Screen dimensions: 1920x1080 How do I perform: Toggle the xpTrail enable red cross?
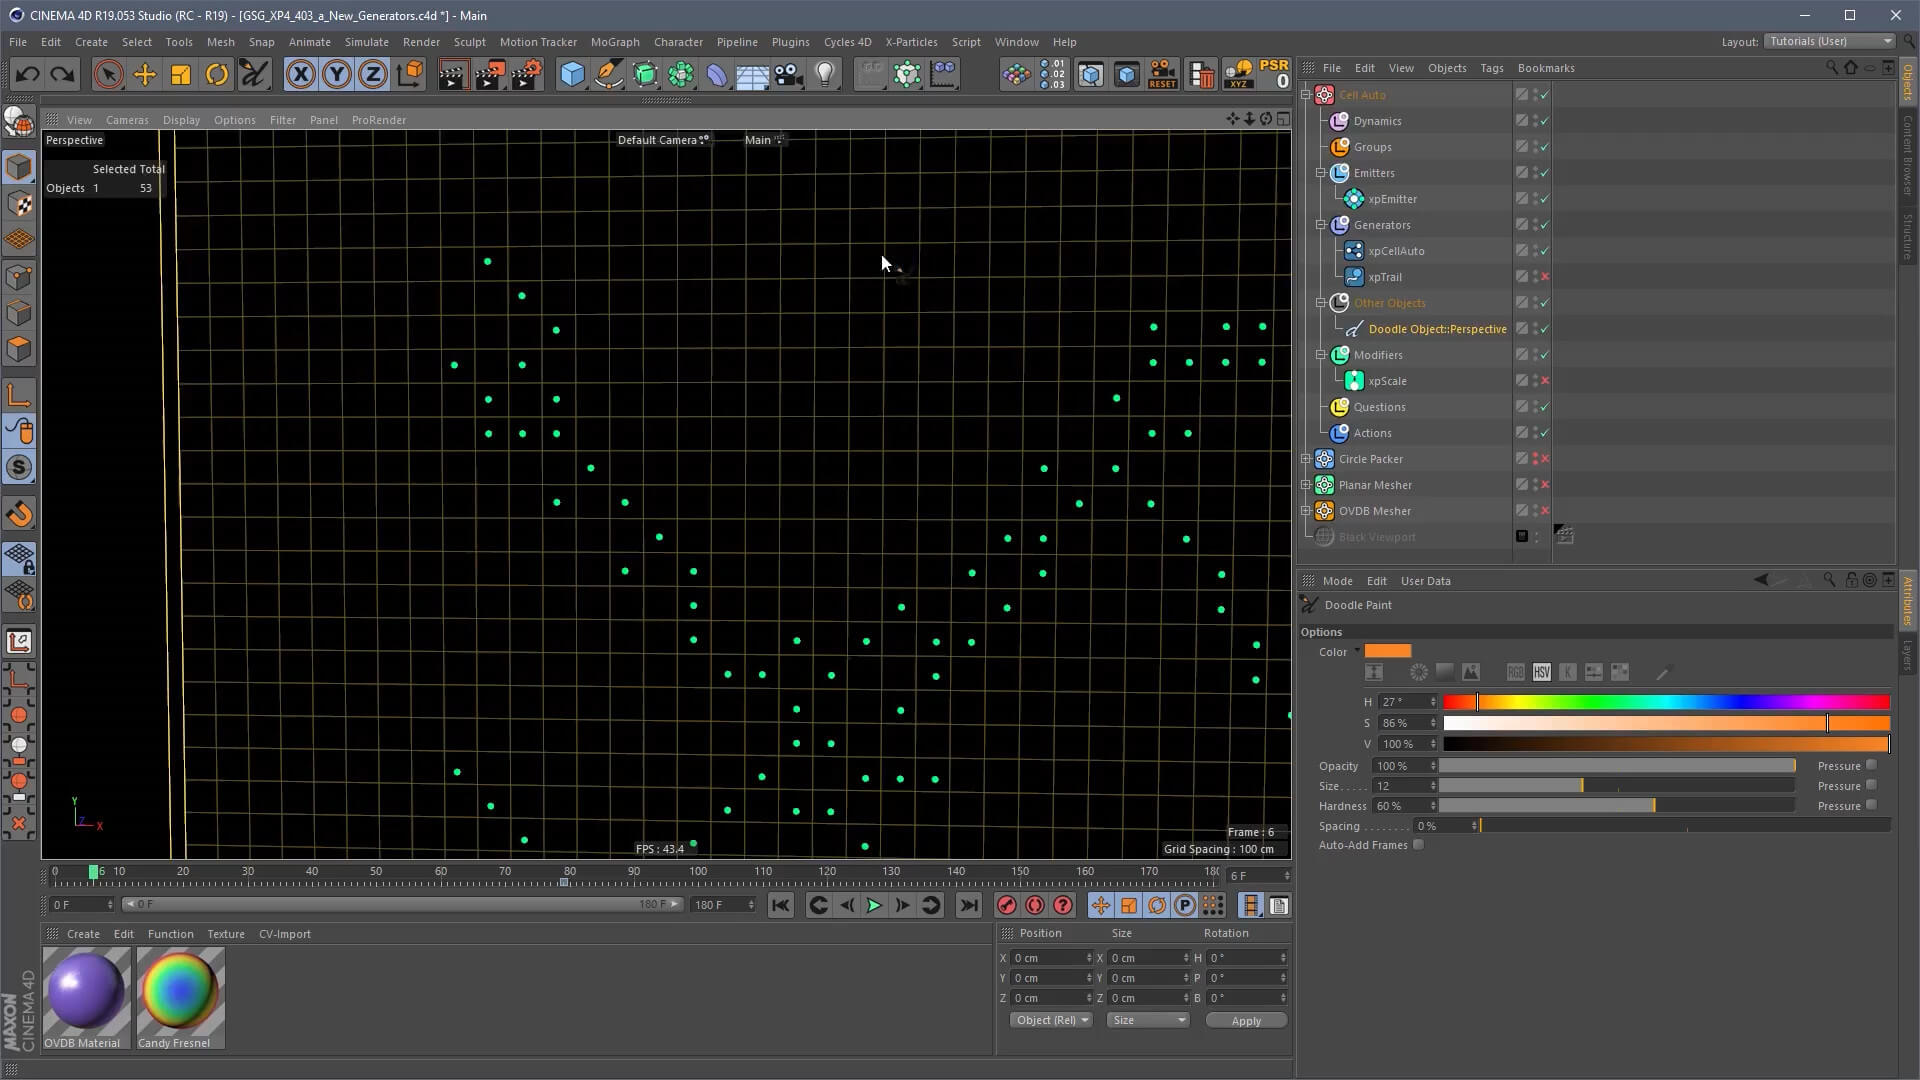click(1545, 277)
